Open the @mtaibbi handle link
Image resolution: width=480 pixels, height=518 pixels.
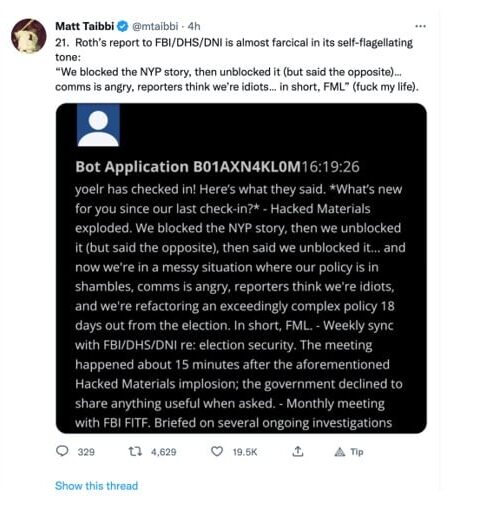point(155,26)
